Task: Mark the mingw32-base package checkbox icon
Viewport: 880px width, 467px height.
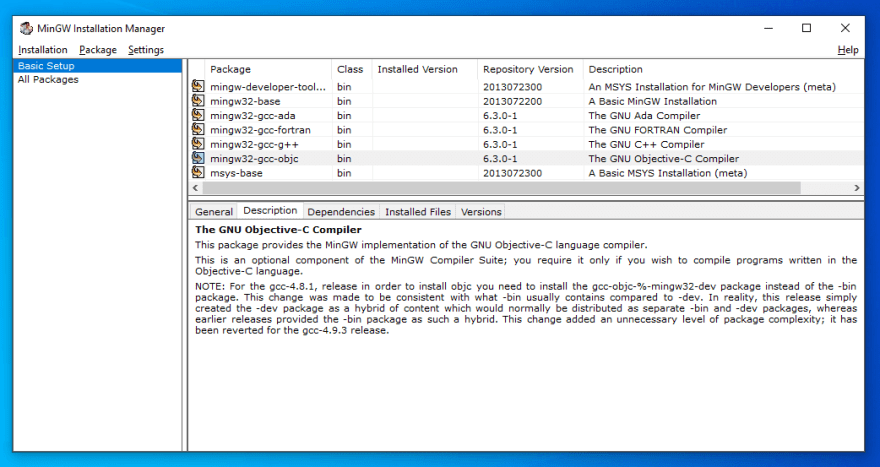Action: coord(198,100)
